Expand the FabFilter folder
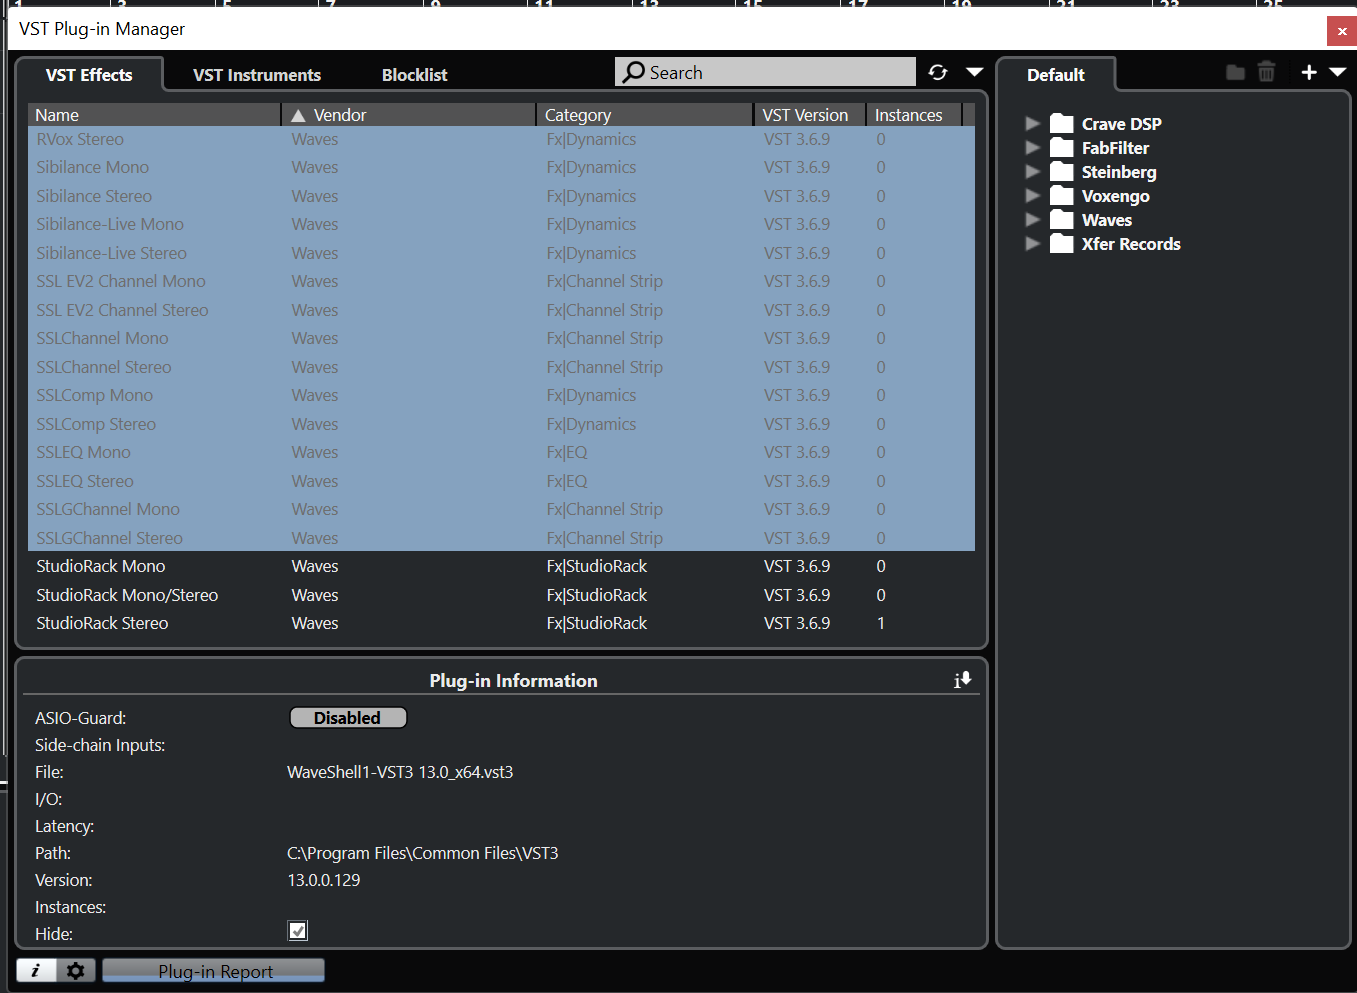1357x993 pixels. [1033, 147]
